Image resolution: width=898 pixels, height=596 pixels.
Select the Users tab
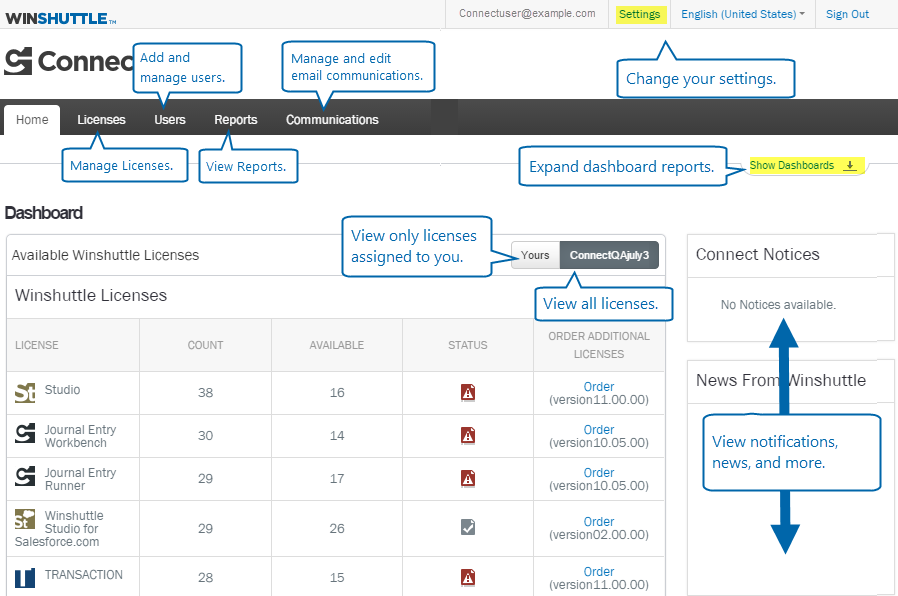click(170, 120)
